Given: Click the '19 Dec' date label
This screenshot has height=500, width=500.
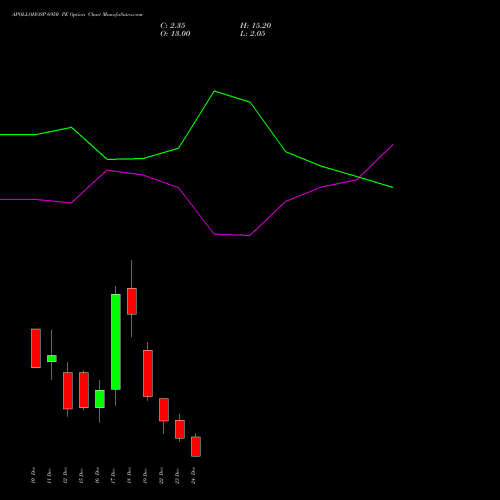Looking at the screenshot, I should 145,475.
